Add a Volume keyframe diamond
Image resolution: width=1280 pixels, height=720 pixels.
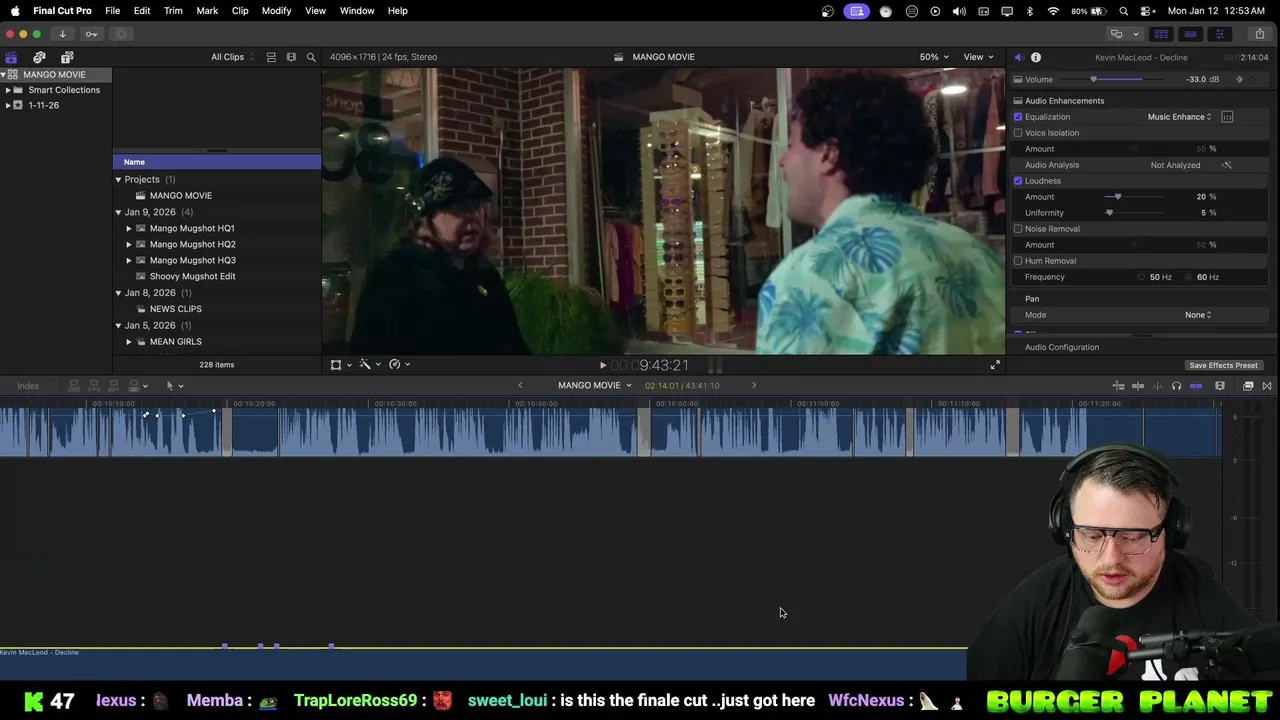(1240, 79)
